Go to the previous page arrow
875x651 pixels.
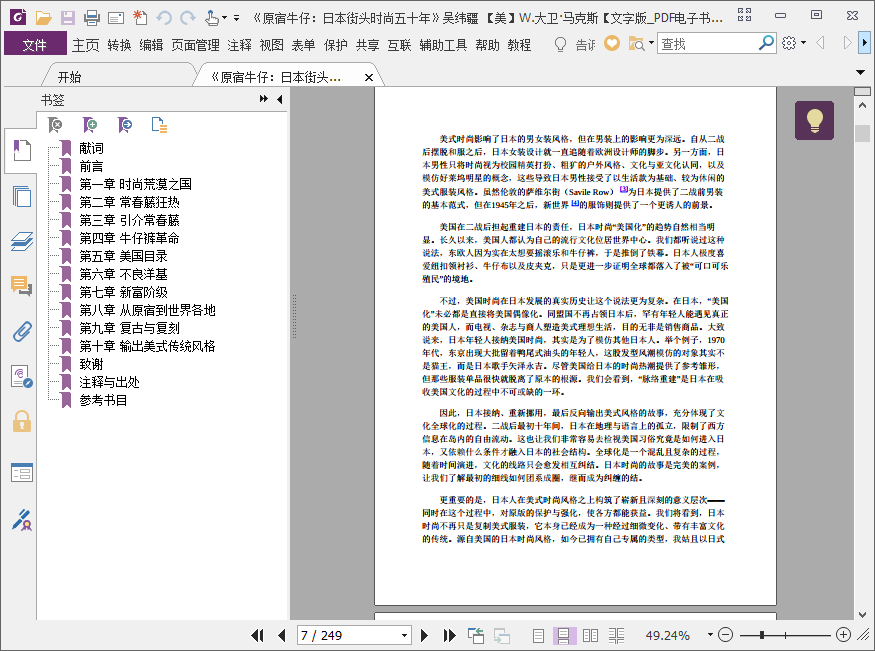click(281, 635)
